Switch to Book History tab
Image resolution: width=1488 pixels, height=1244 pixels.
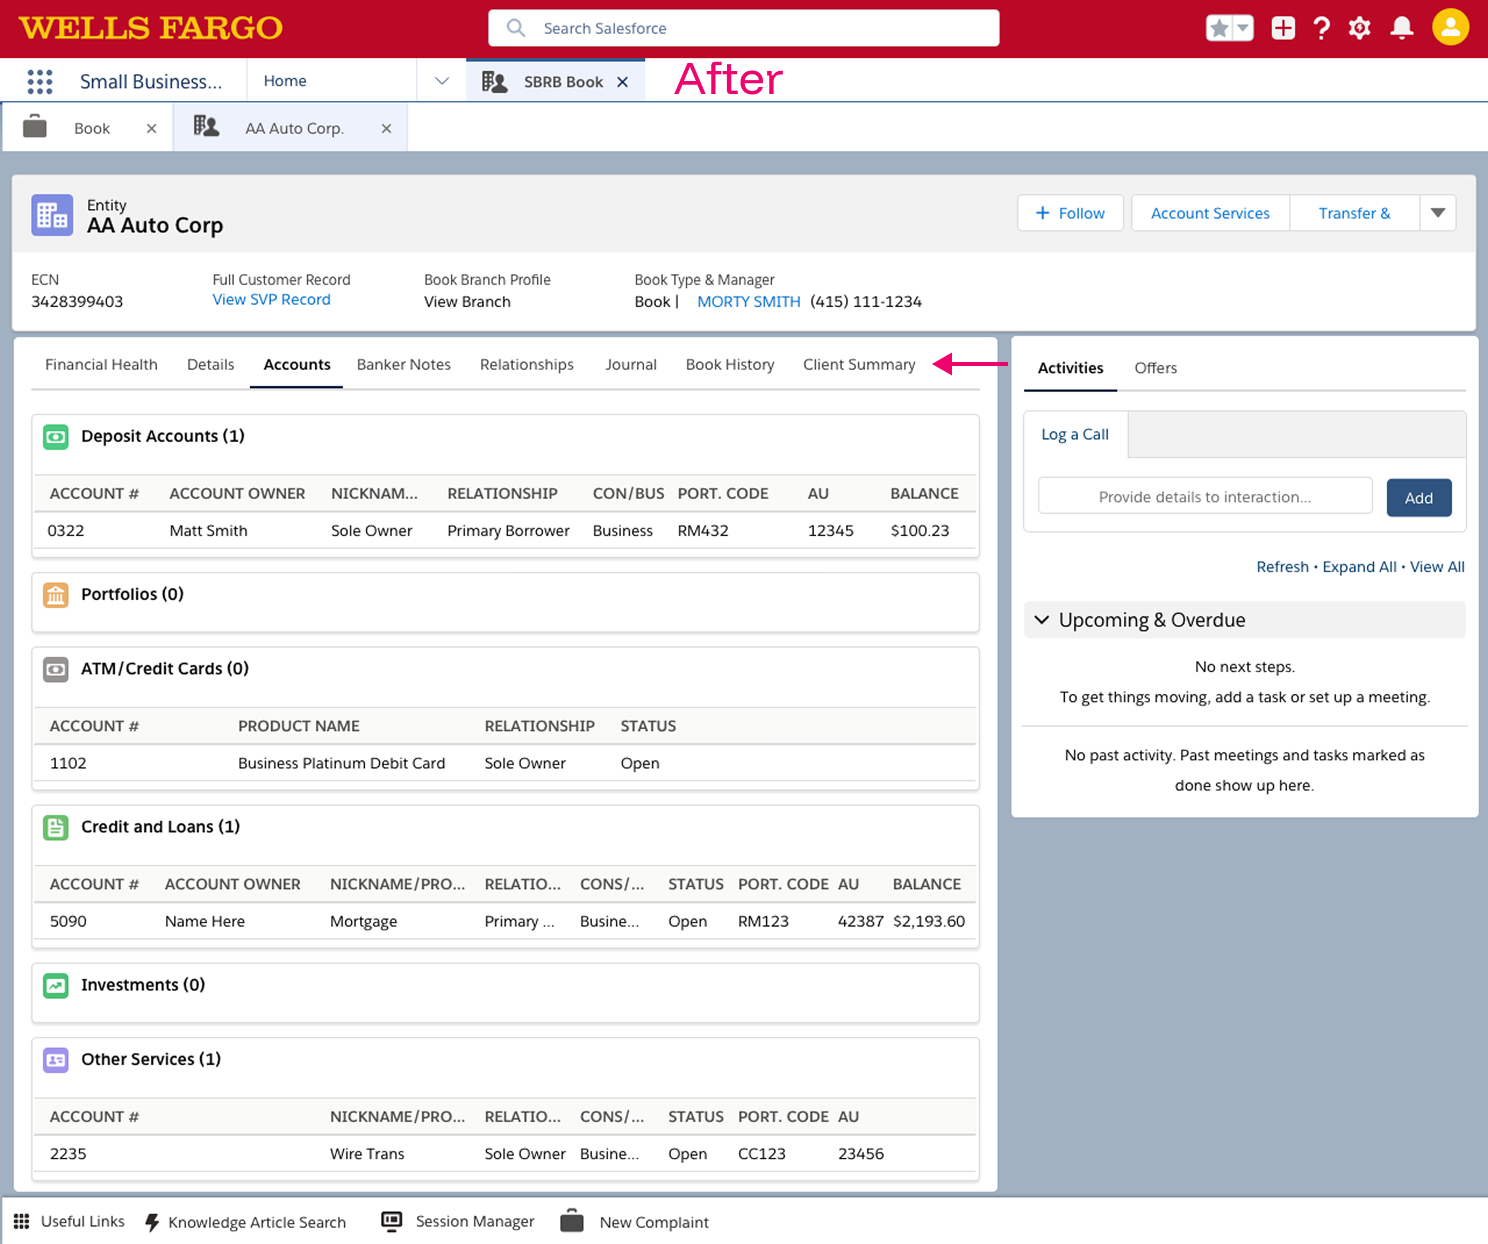[x=730, y=364]
